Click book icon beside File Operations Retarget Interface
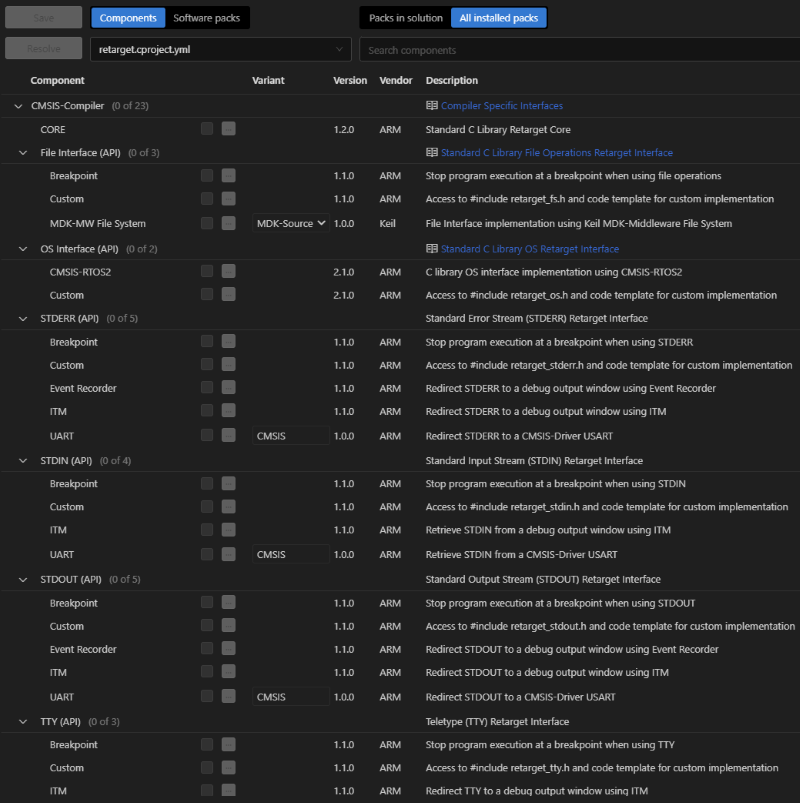 click(x=432, y=153)
